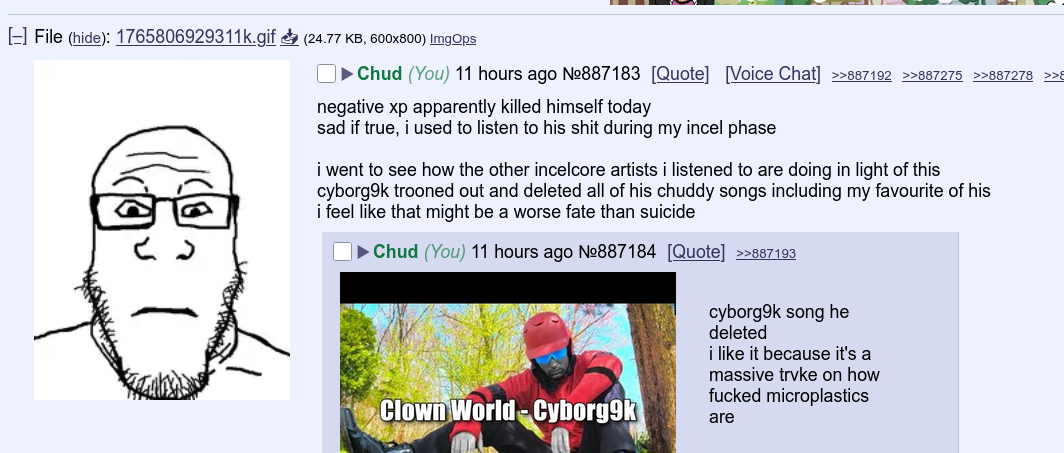Screen dimensions: 1064x453
Task: Click the hide file link
Action: point(86,39)
